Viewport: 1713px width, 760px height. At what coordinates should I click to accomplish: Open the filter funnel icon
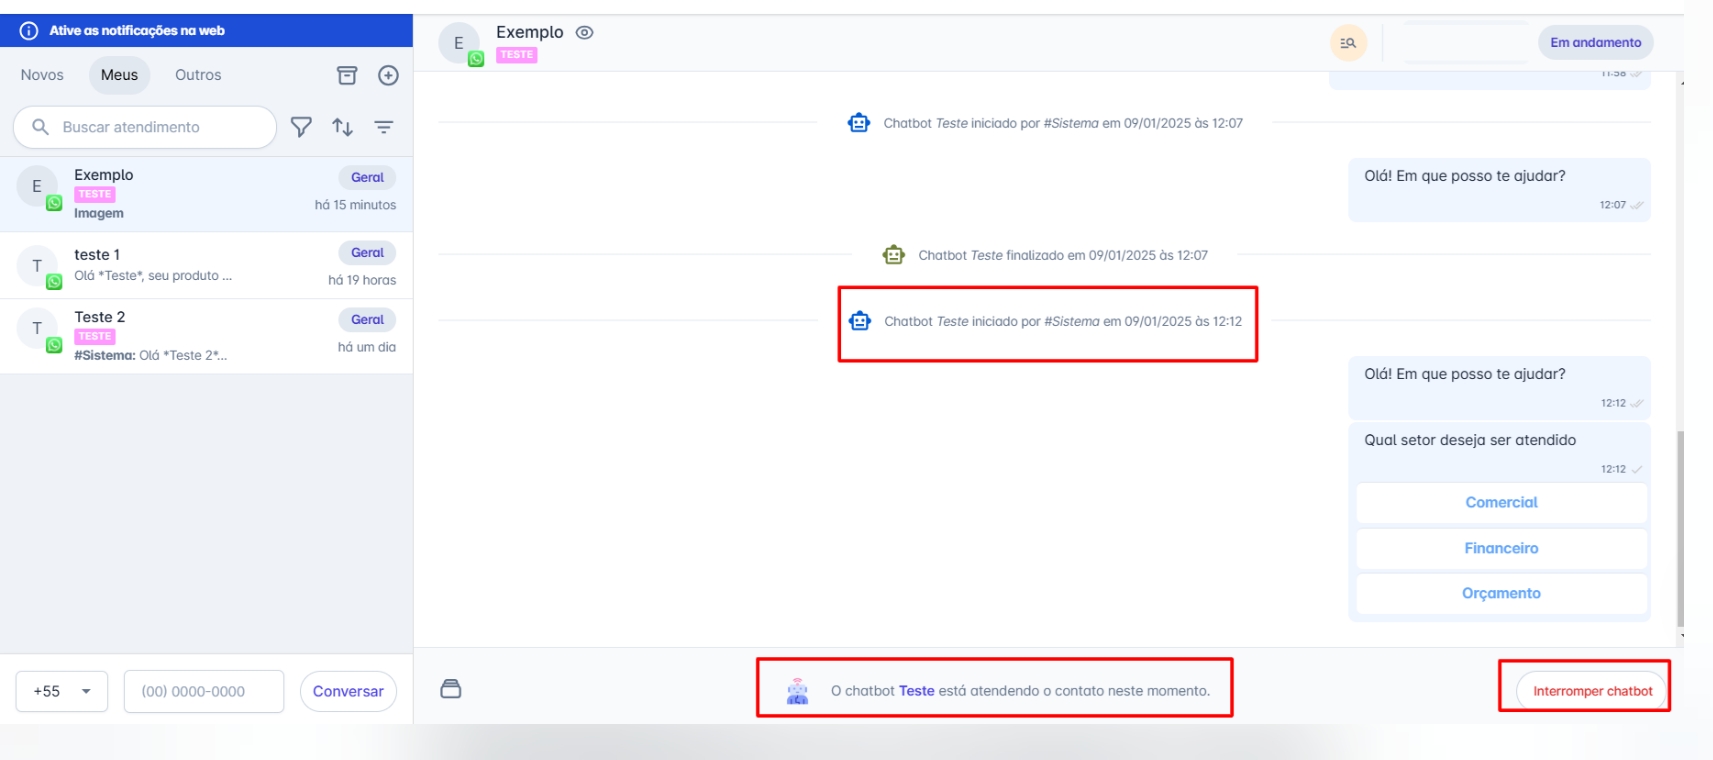[x=301, y=127]
